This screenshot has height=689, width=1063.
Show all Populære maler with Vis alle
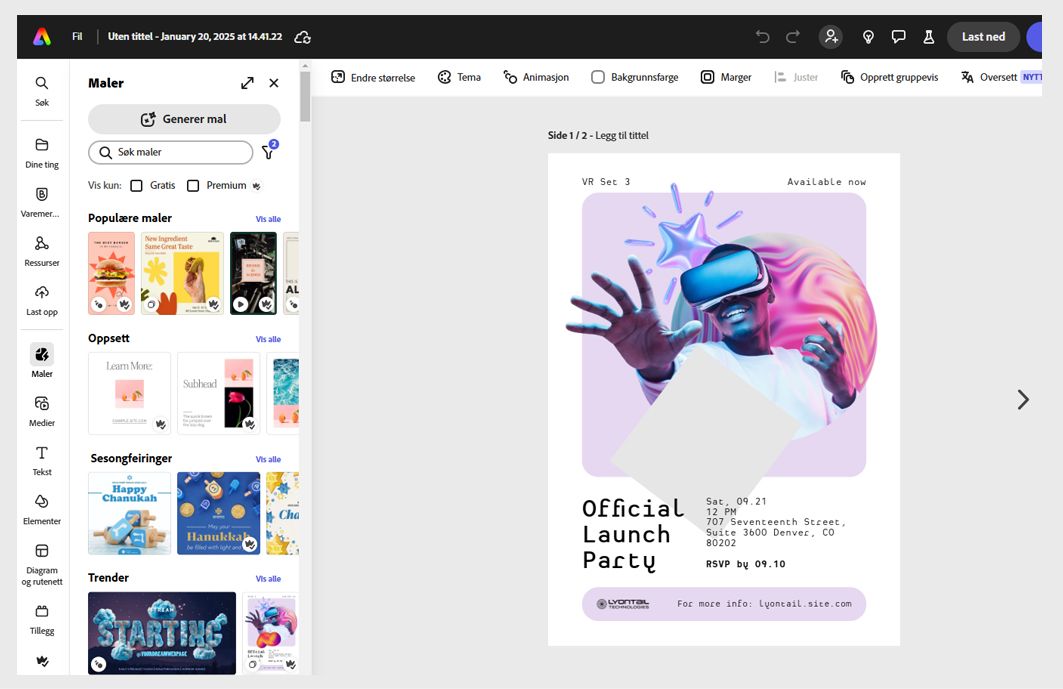pos(268,218)
